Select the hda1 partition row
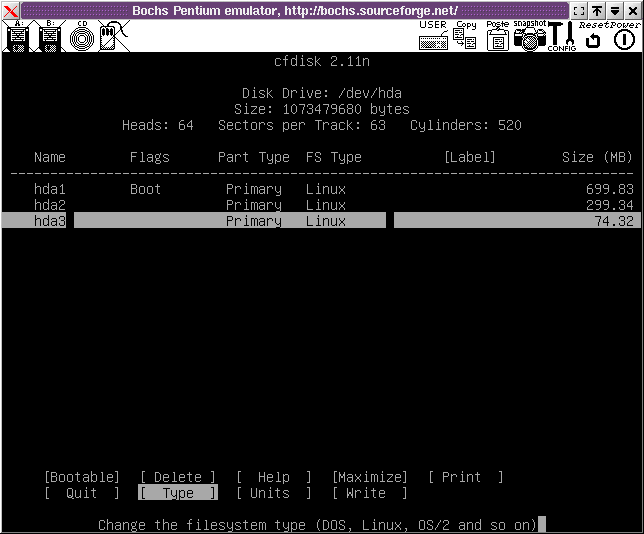This screenshot has width=644, height=534. (x=320, y=189)
